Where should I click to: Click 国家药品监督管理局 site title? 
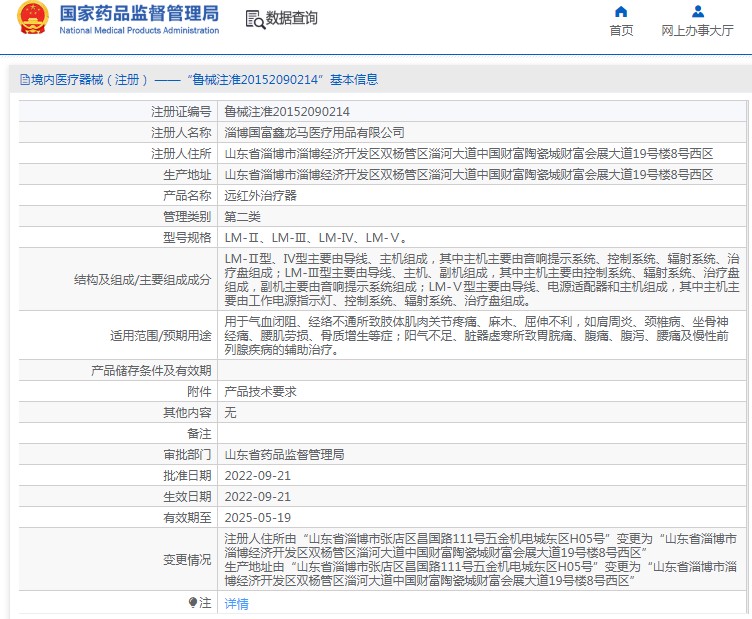139,13
